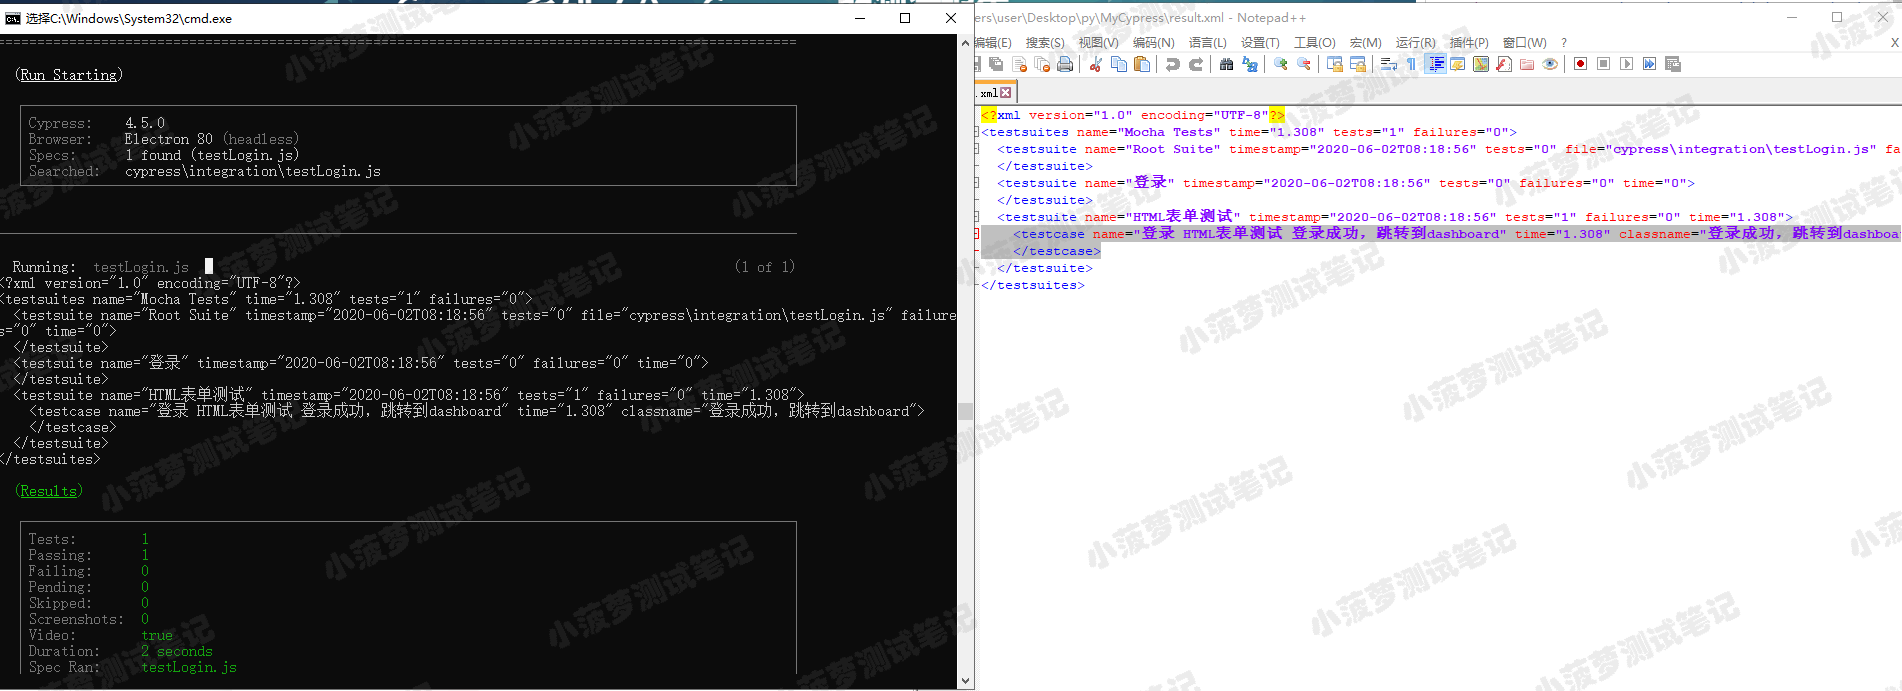Open the User Defined Language icon
Viewport: 1902px width, 691px height.
[x=1457, y=64]
